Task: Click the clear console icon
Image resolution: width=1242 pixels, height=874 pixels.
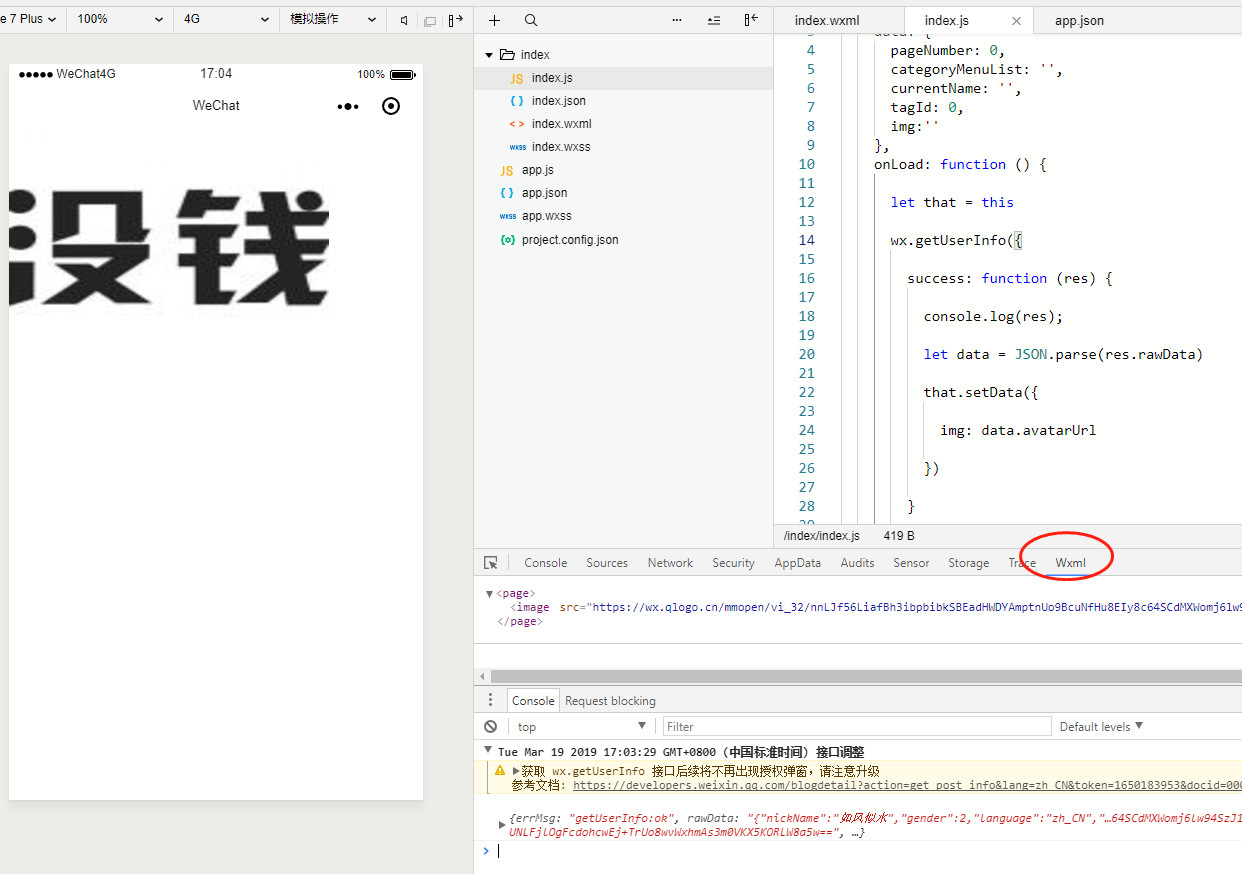Action: [490, 727]
